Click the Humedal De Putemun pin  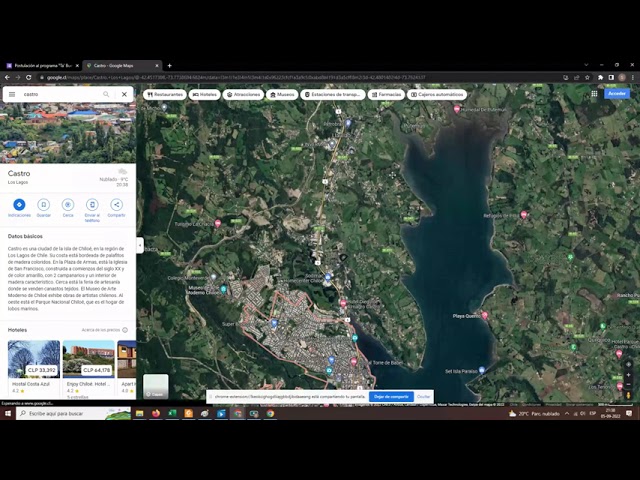[457, 109]
